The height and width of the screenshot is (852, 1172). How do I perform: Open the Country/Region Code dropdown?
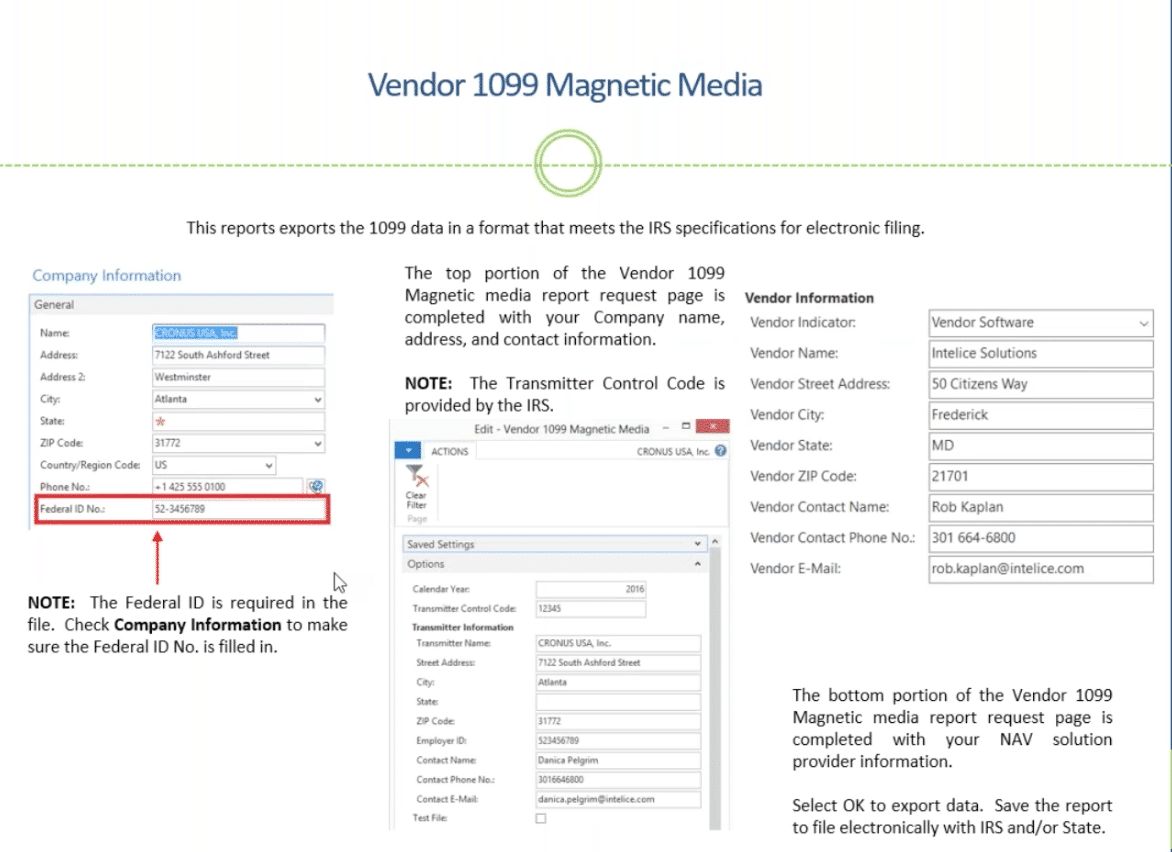click(268, 465)
